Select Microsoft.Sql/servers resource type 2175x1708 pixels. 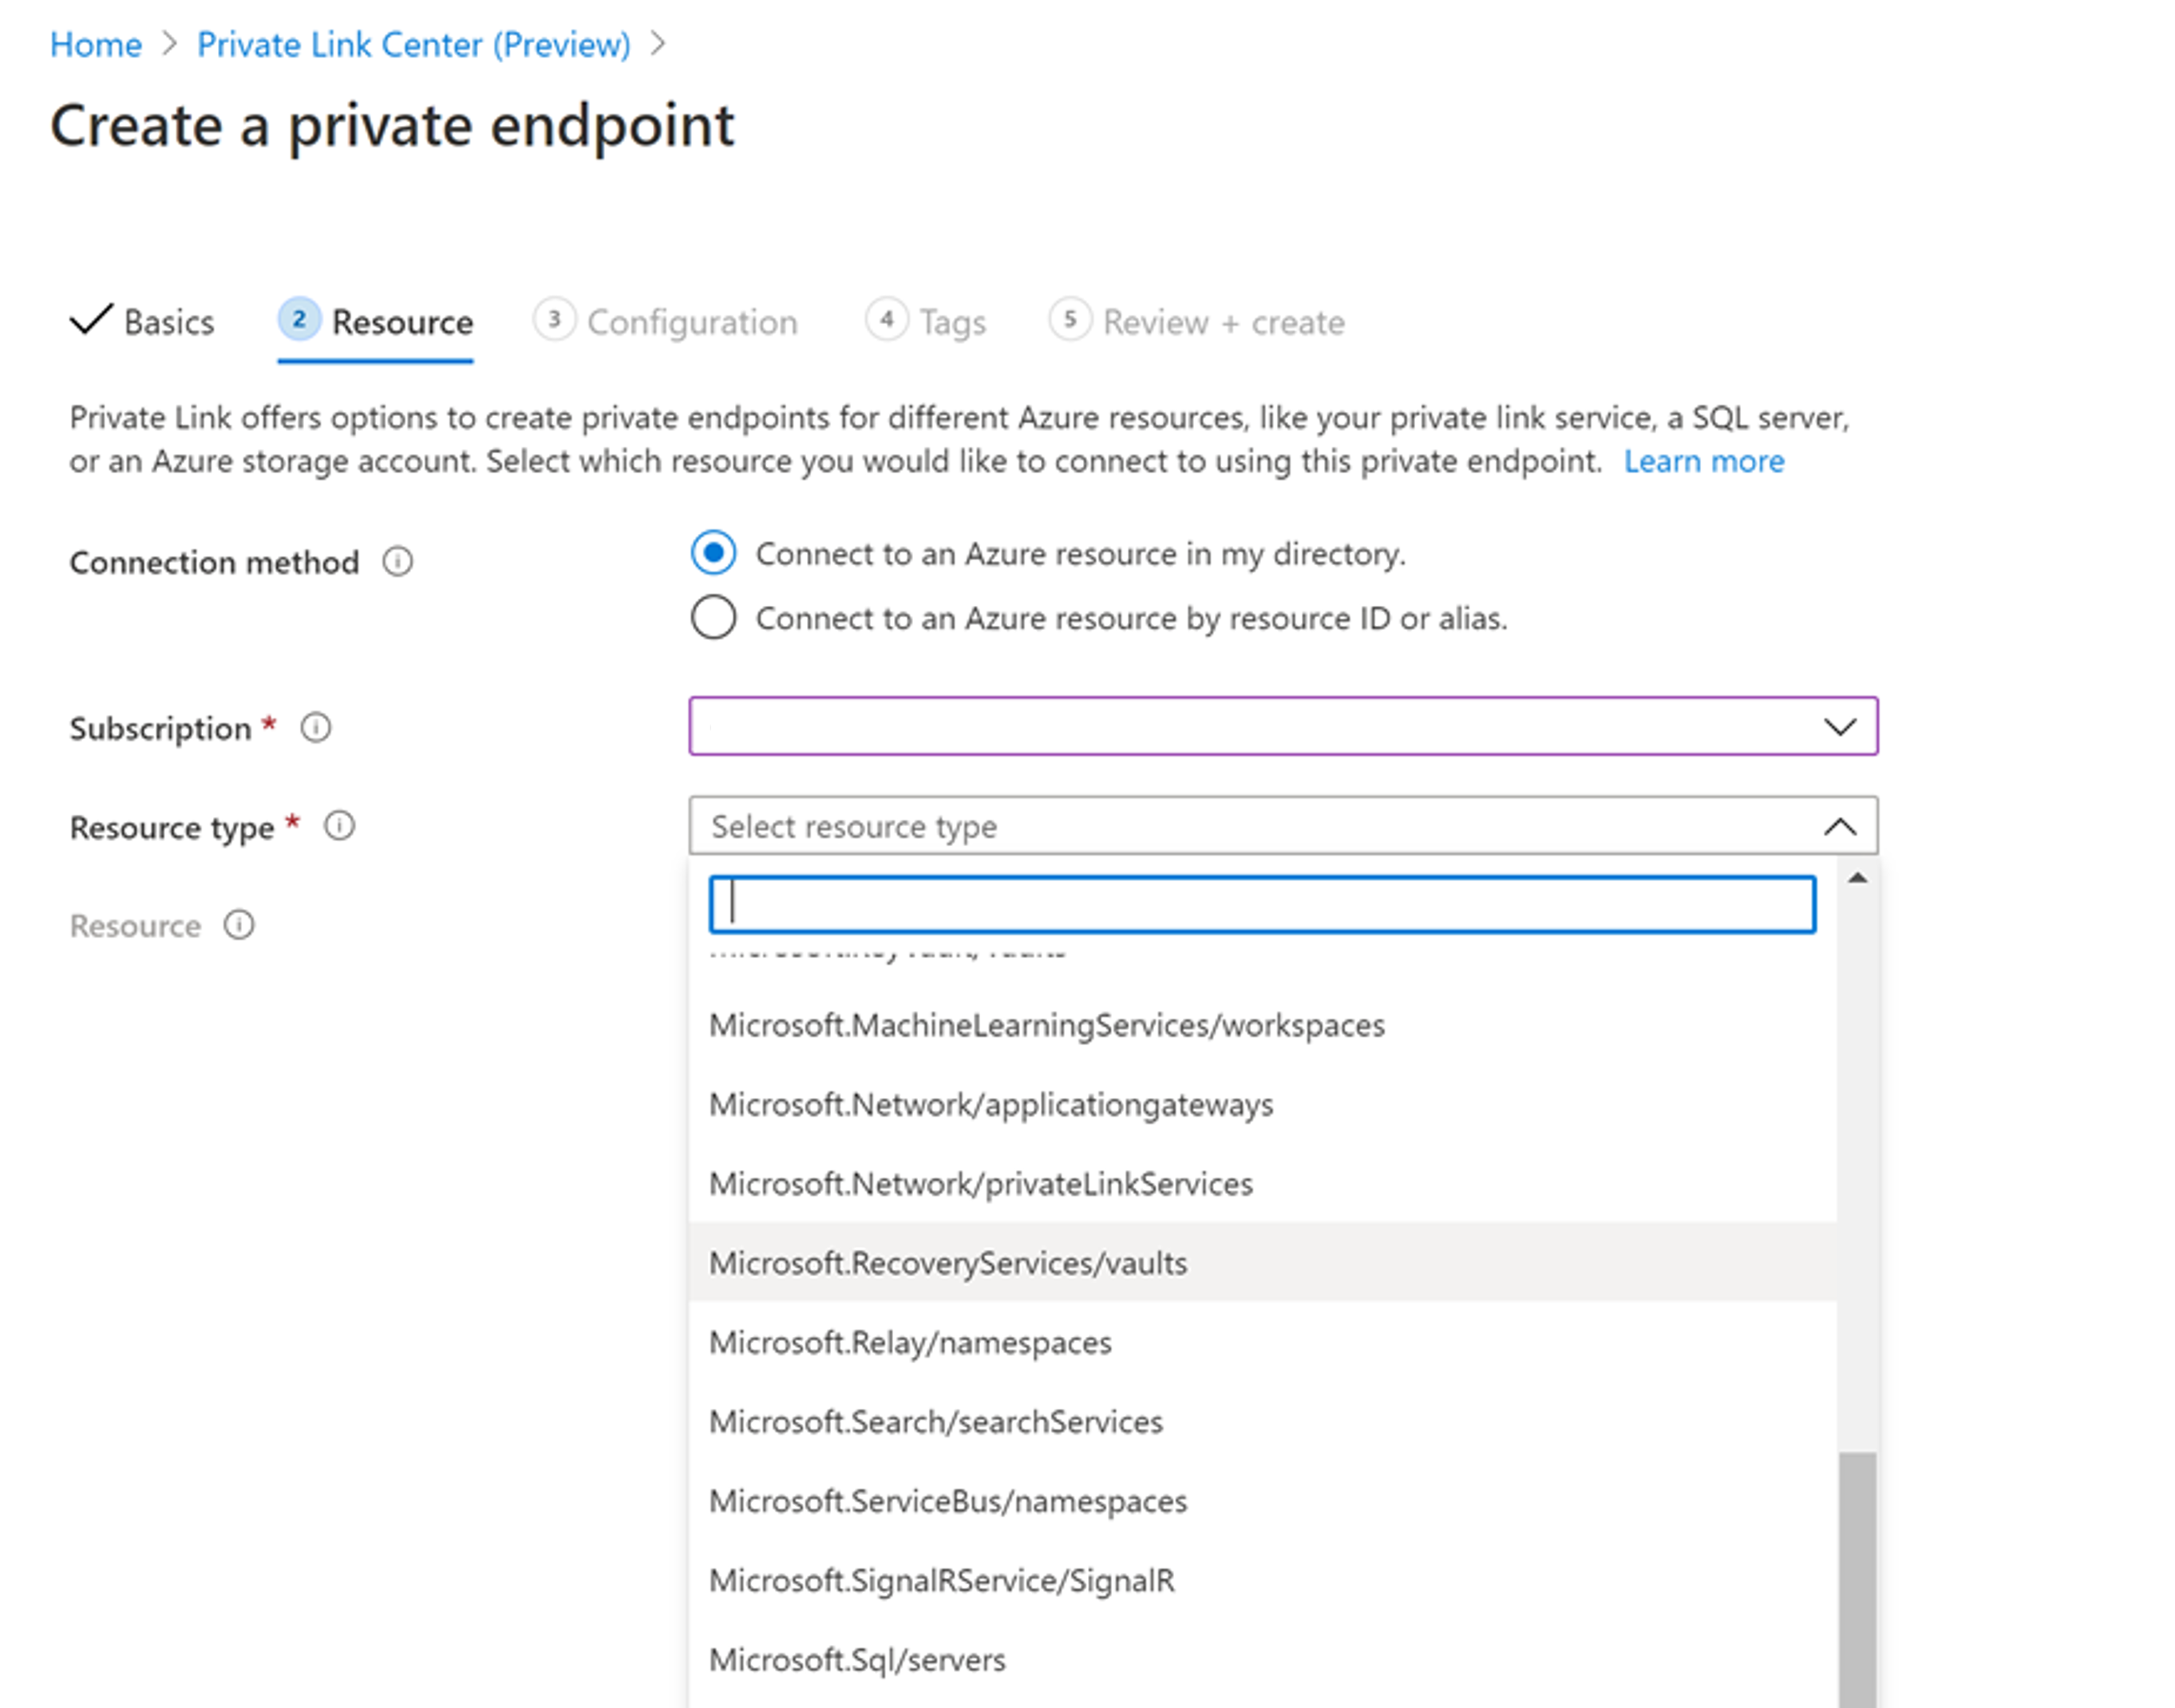coord(857,1659)
